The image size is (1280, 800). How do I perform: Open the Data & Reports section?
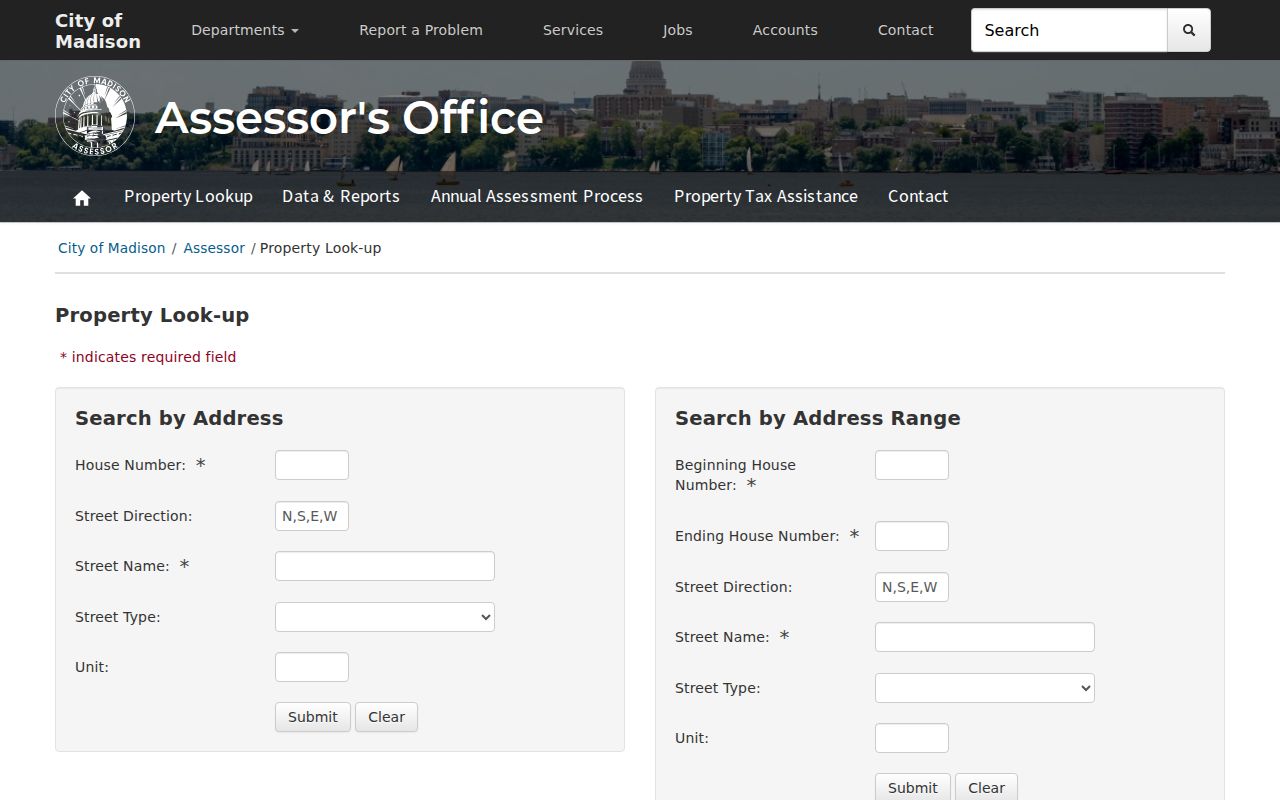341,196
